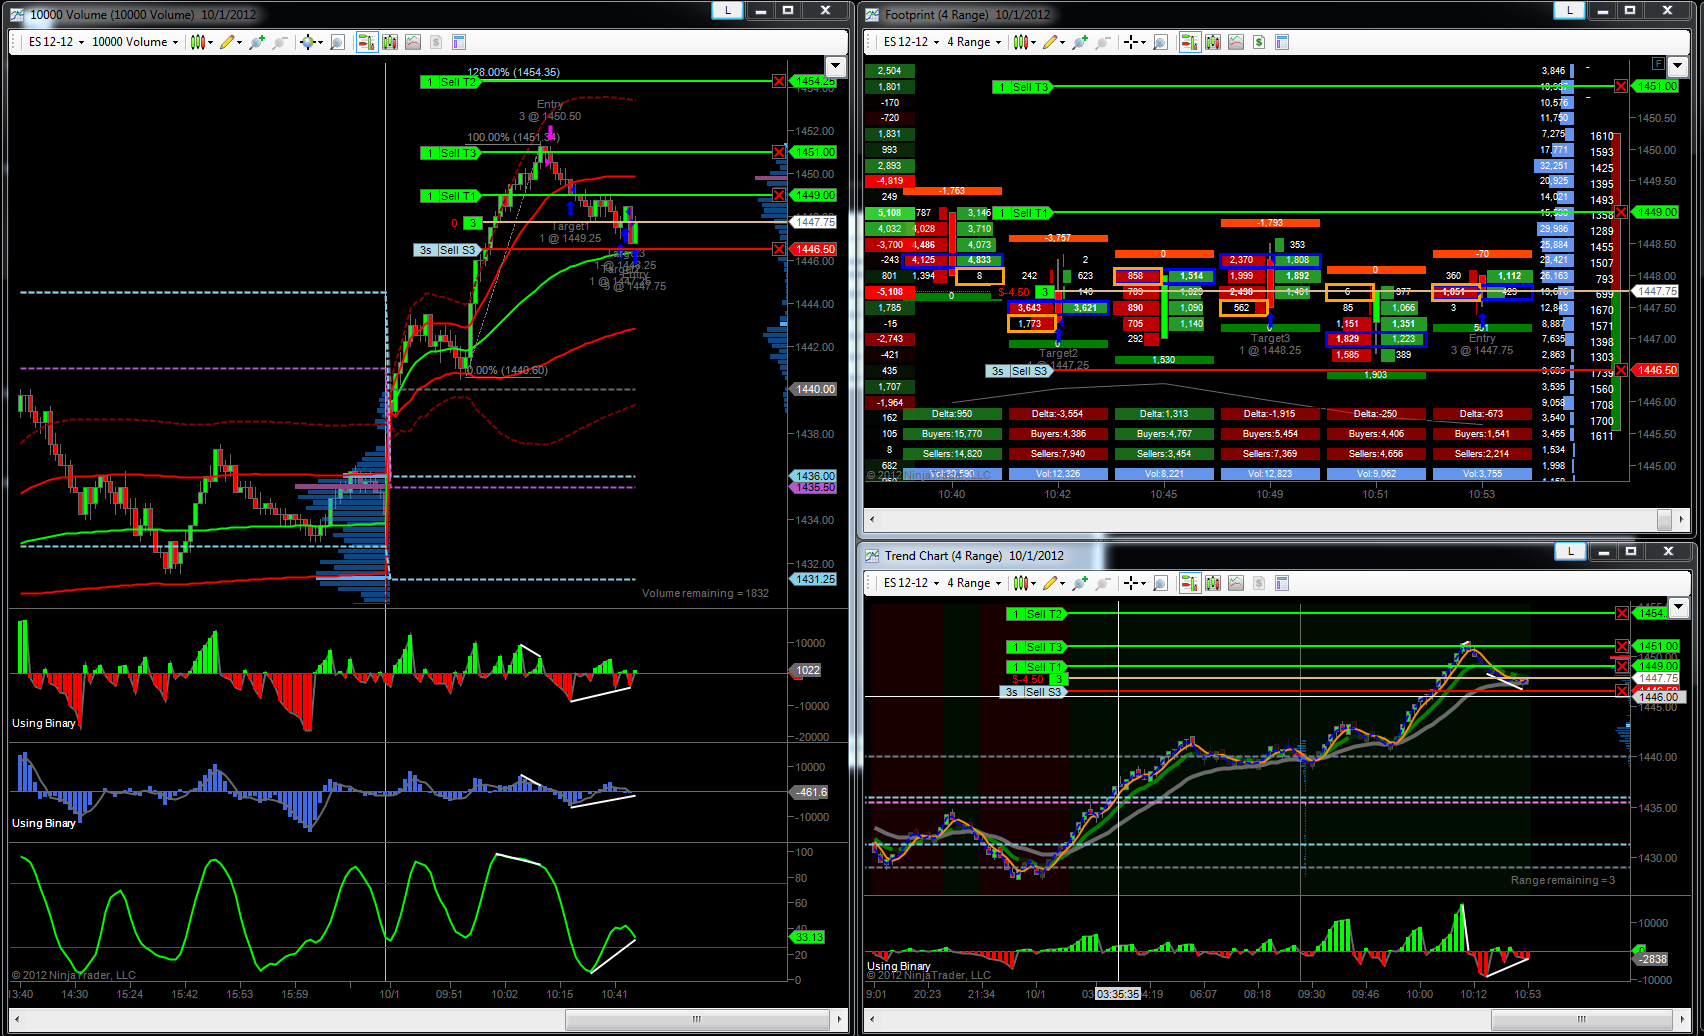Cancel Sell T3 order on Footprint chart
Screen dimensions: 1704x1036
(x=1621, y=86)
